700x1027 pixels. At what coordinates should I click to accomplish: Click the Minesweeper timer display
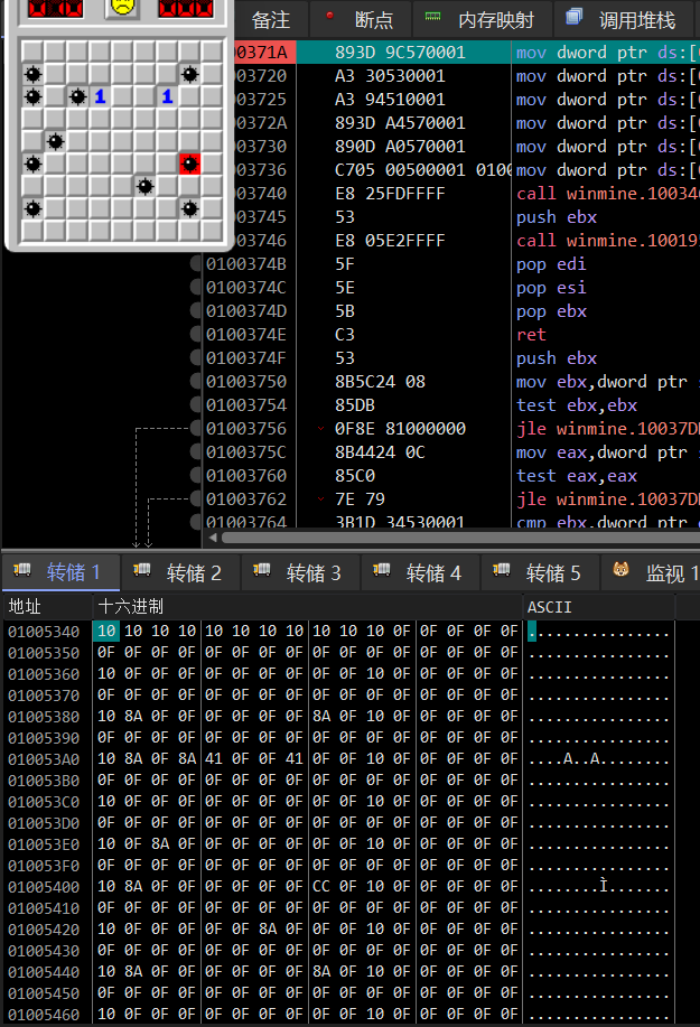(x=186, y=8)
